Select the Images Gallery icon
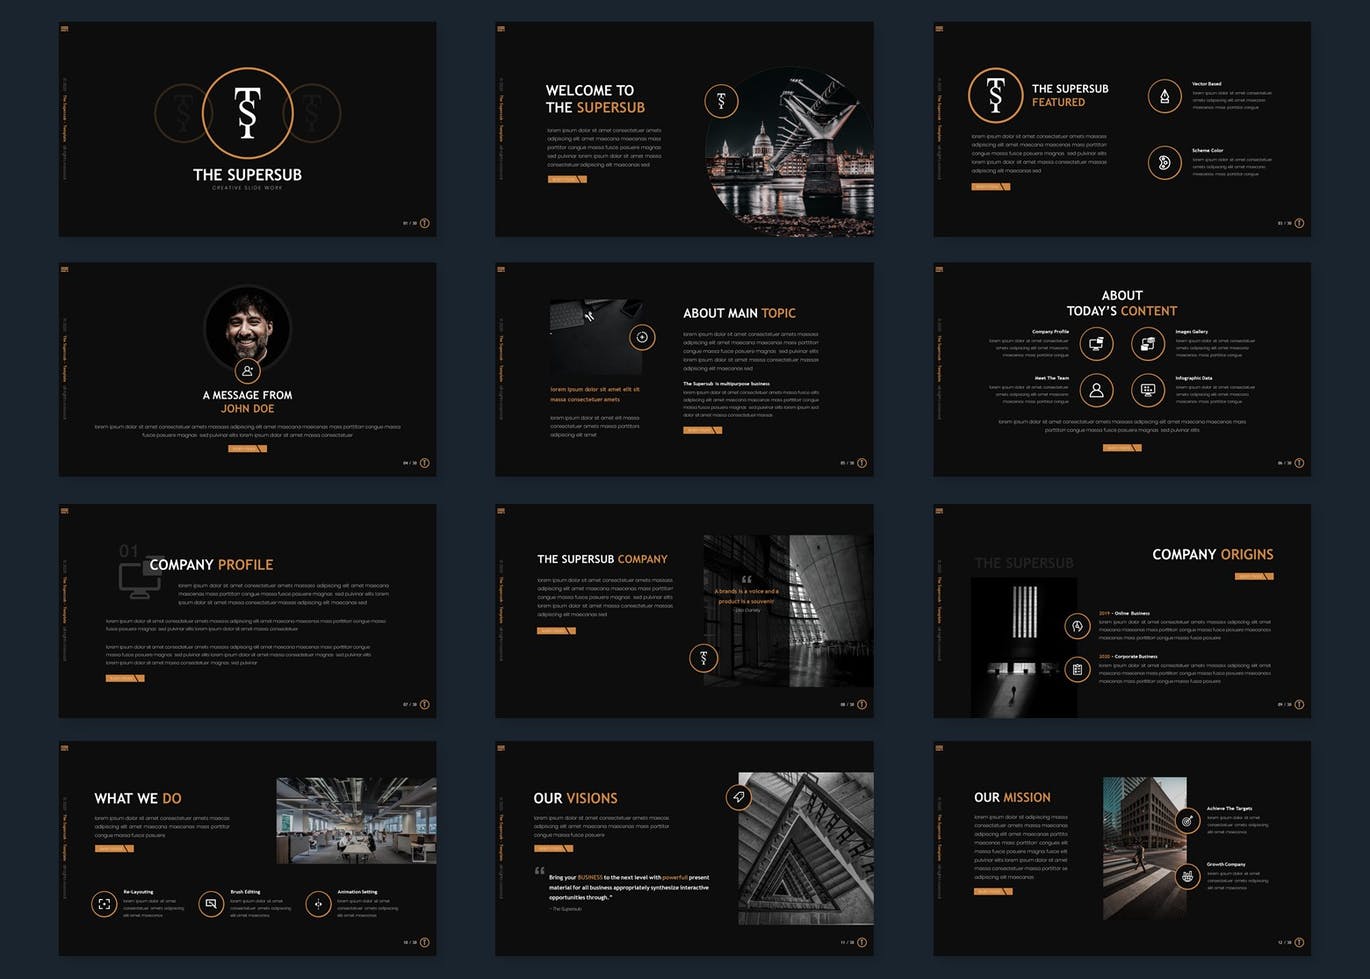1370x979 pixels. click(1148, 344)
